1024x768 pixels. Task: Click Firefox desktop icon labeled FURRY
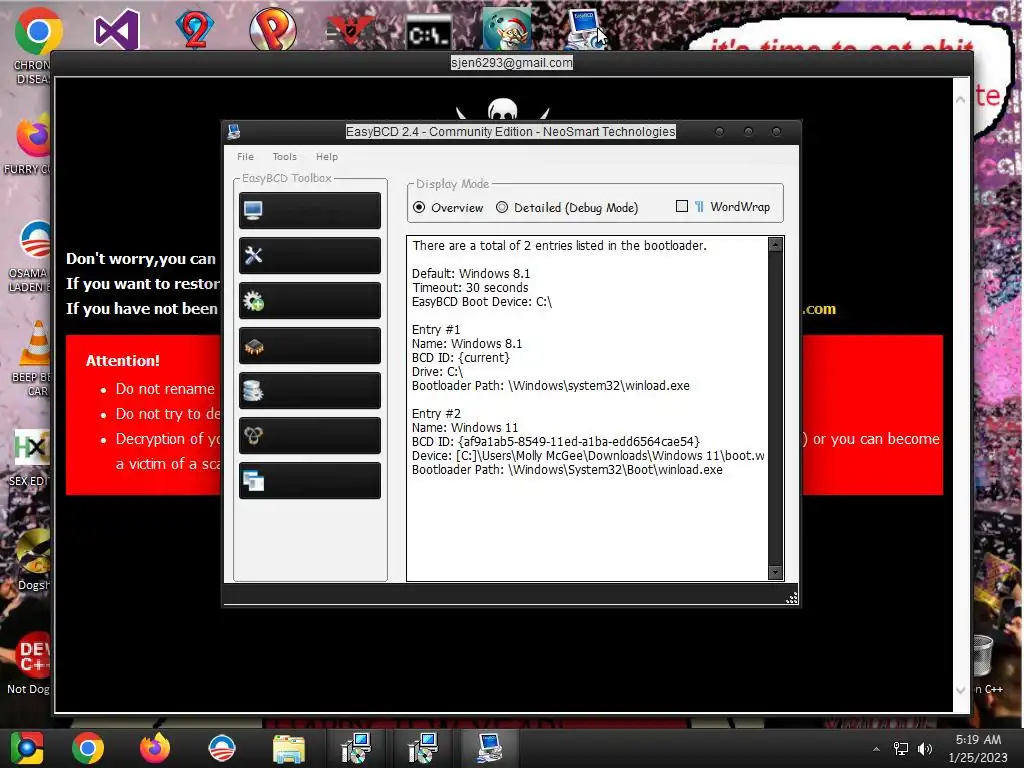pyautogui.click(x=33, y=136)
